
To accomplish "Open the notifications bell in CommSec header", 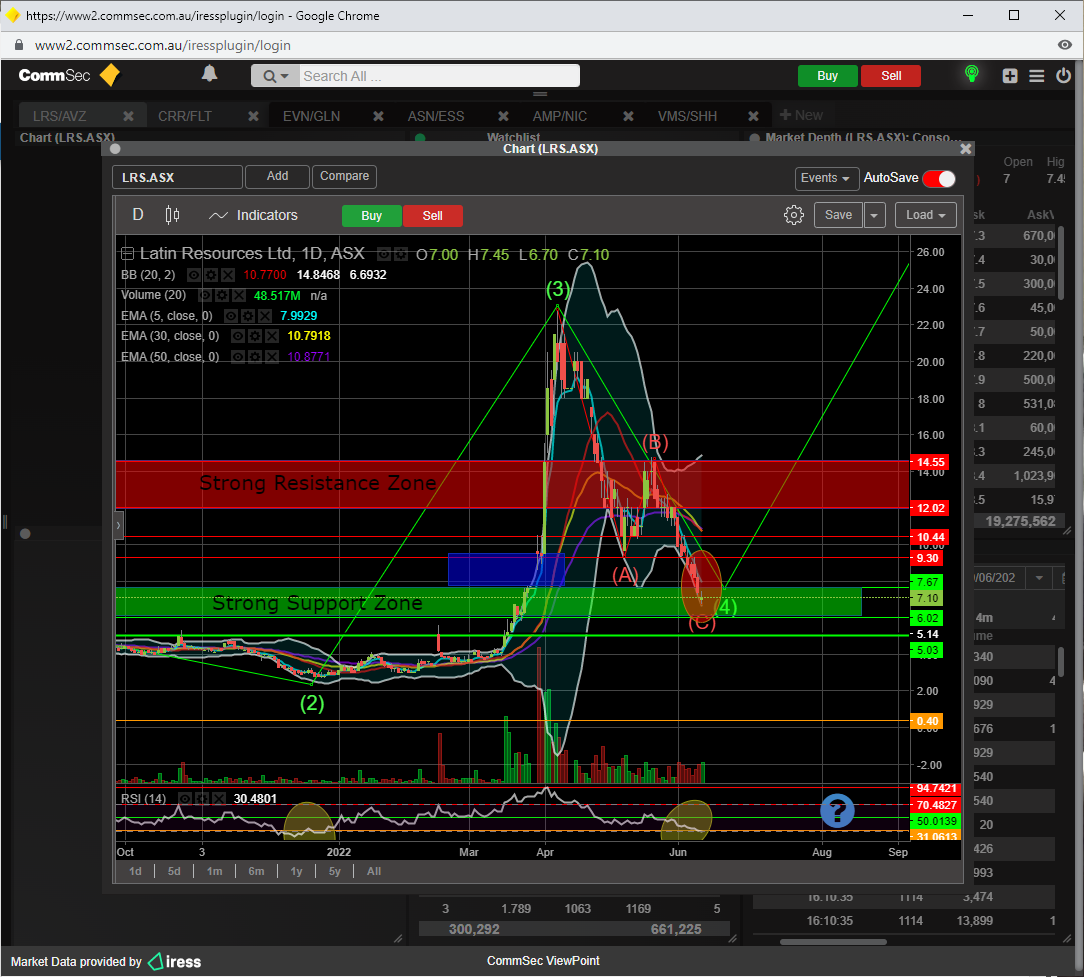I will tap(209, 75).
